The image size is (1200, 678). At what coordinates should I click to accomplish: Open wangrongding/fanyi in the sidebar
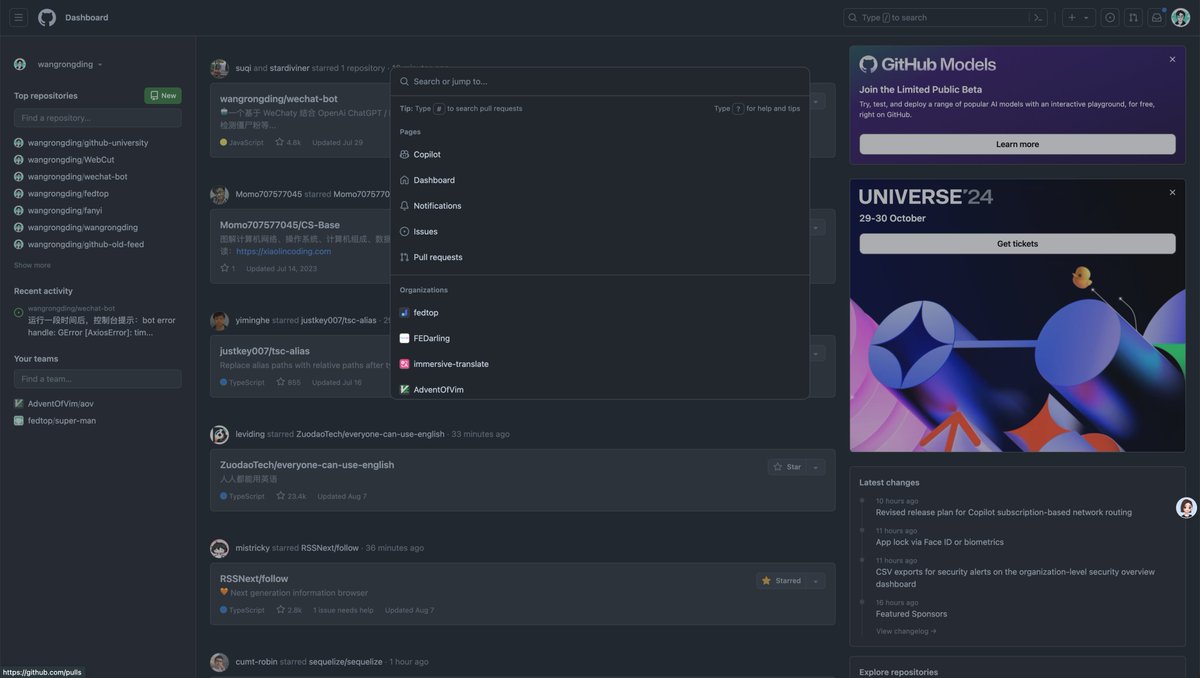tap(65, 211)
